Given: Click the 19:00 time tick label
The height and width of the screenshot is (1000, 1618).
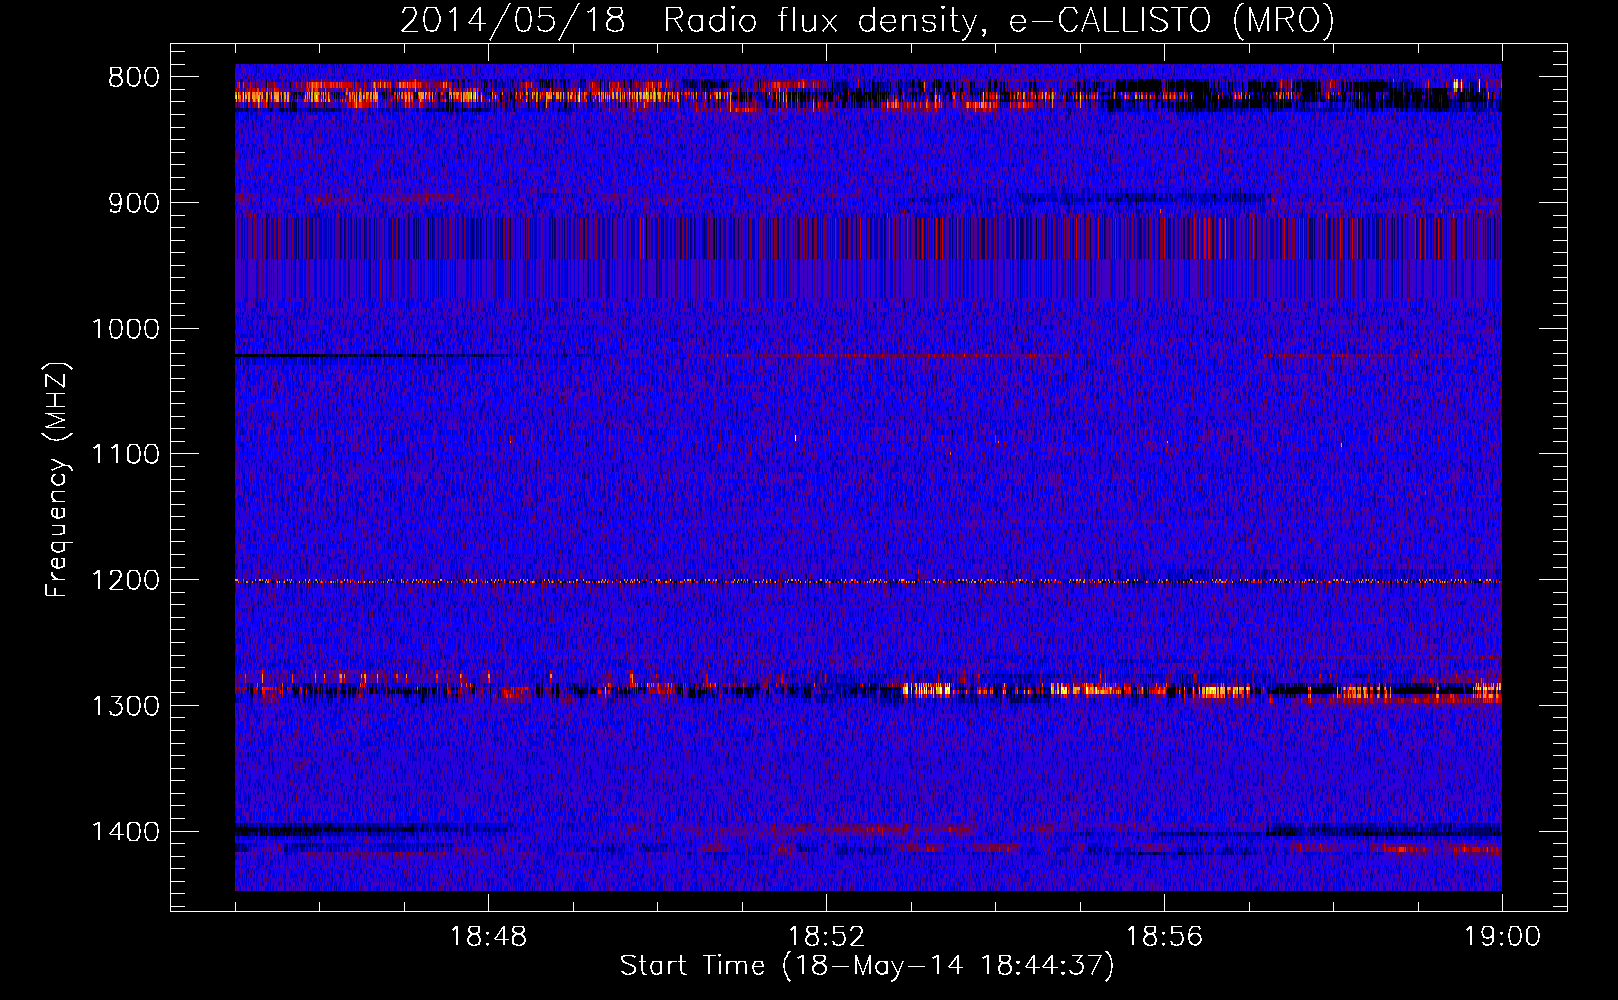Looking at the screenshot, I should click(x=1502, y=937).
